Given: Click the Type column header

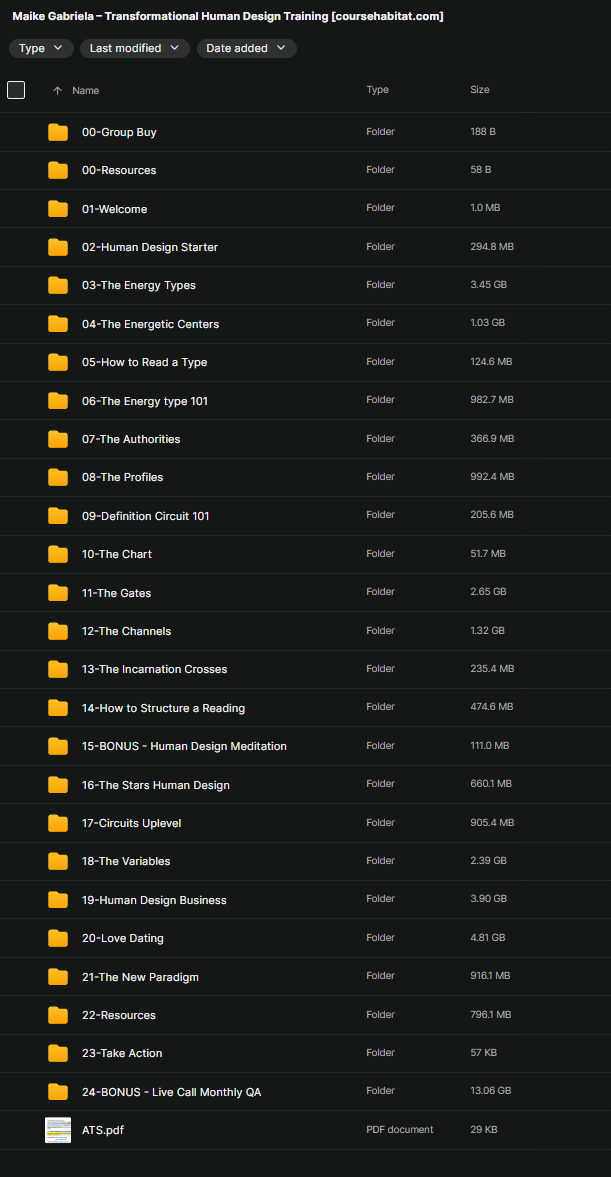Looking at the screenshot, I should pos(377,90).
